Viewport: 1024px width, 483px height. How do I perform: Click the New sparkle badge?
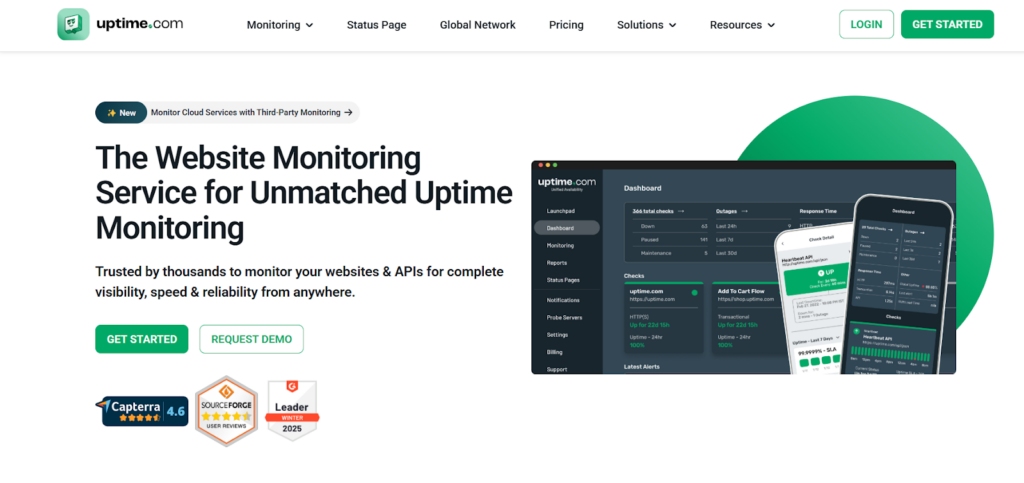tap(121, 112)
